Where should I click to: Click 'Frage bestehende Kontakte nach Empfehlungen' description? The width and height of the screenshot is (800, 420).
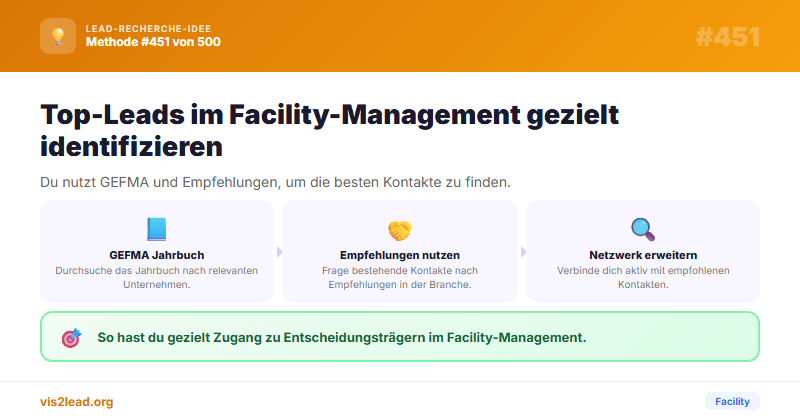click(400, 278)
